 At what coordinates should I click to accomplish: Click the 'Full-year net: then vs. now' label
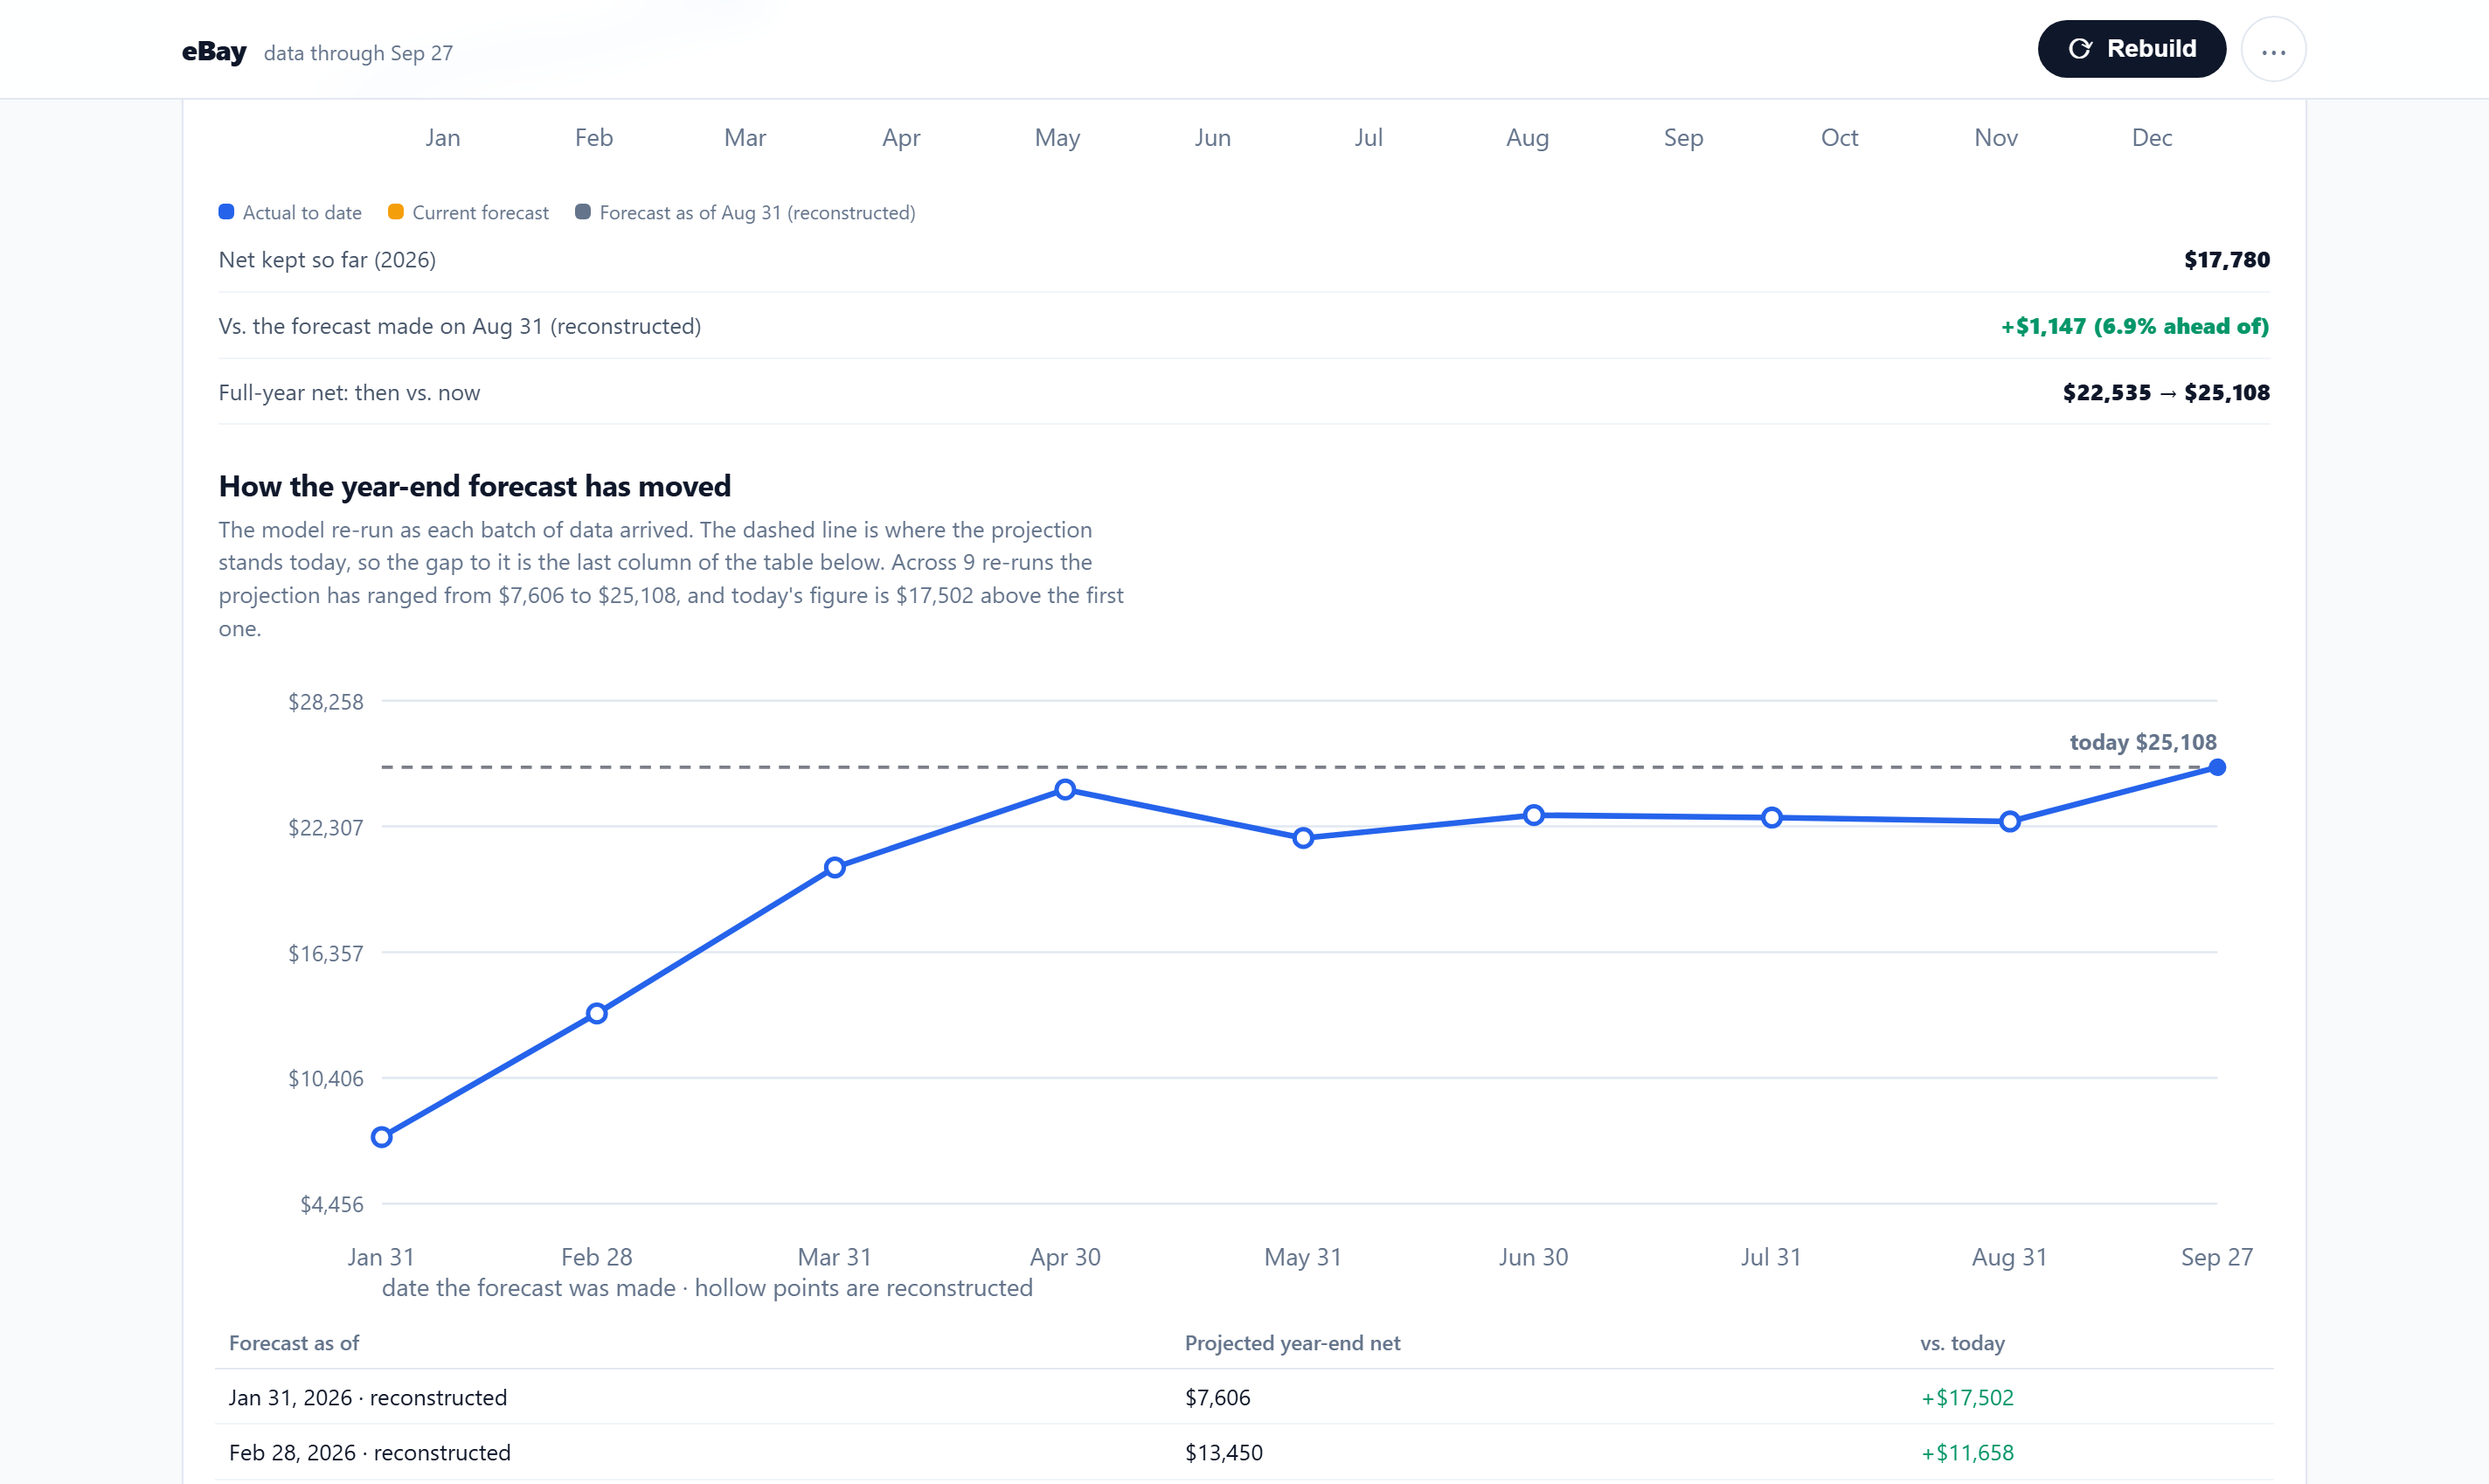349,392
